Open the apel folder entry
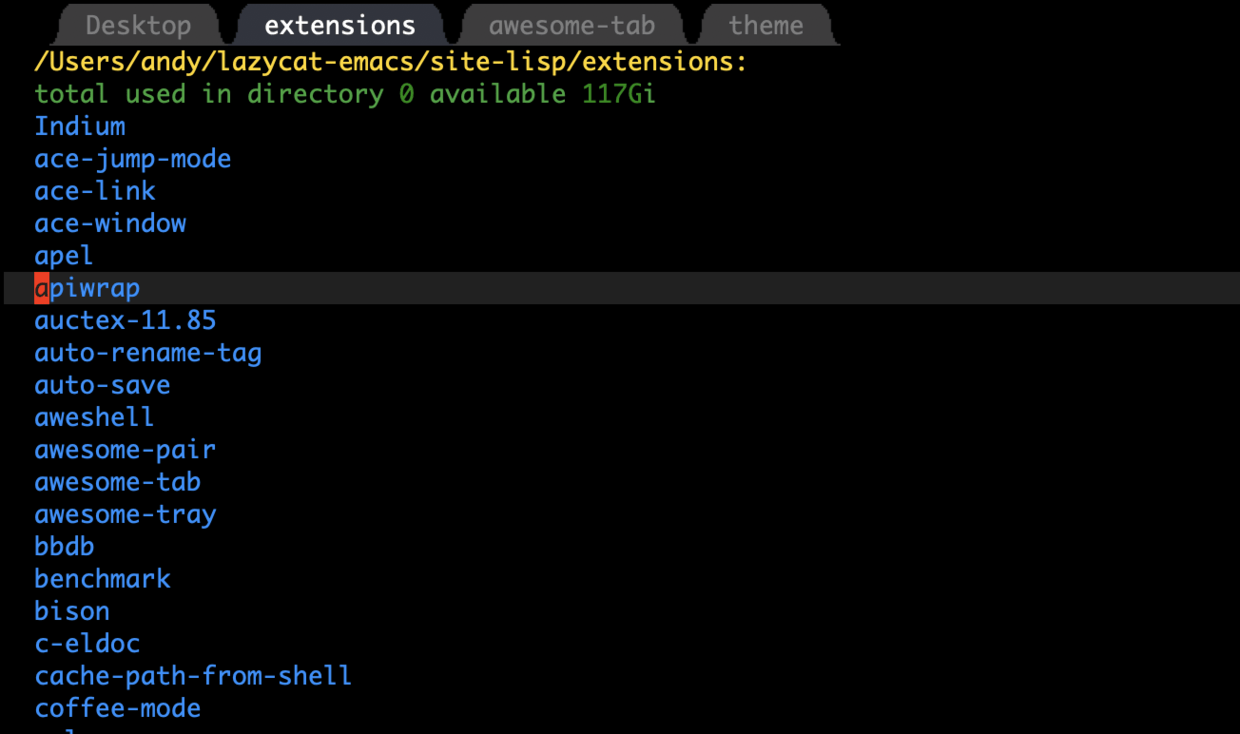The height and width of the screenshot is (734, 1240). point(64,256)
